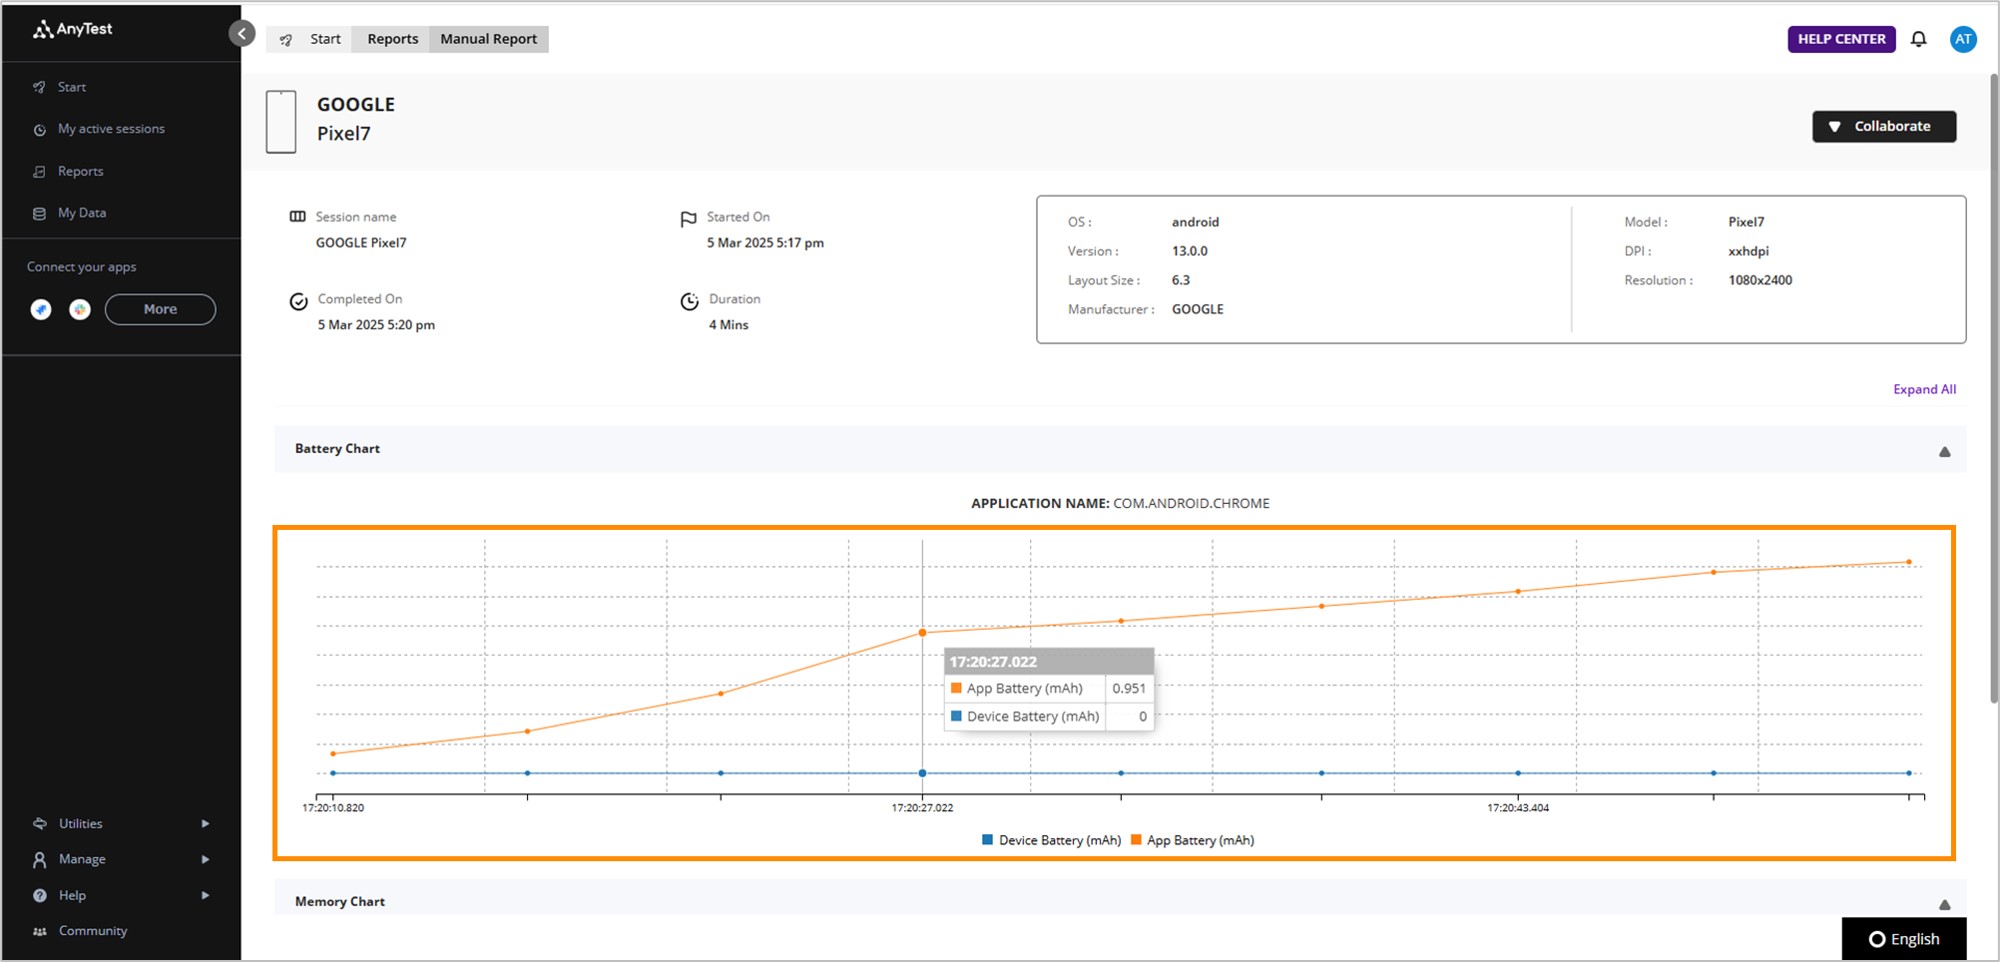Click the App Battery point at 17:20:27.022
Viewport: 2000px width, 962px height.
[922, 633]
